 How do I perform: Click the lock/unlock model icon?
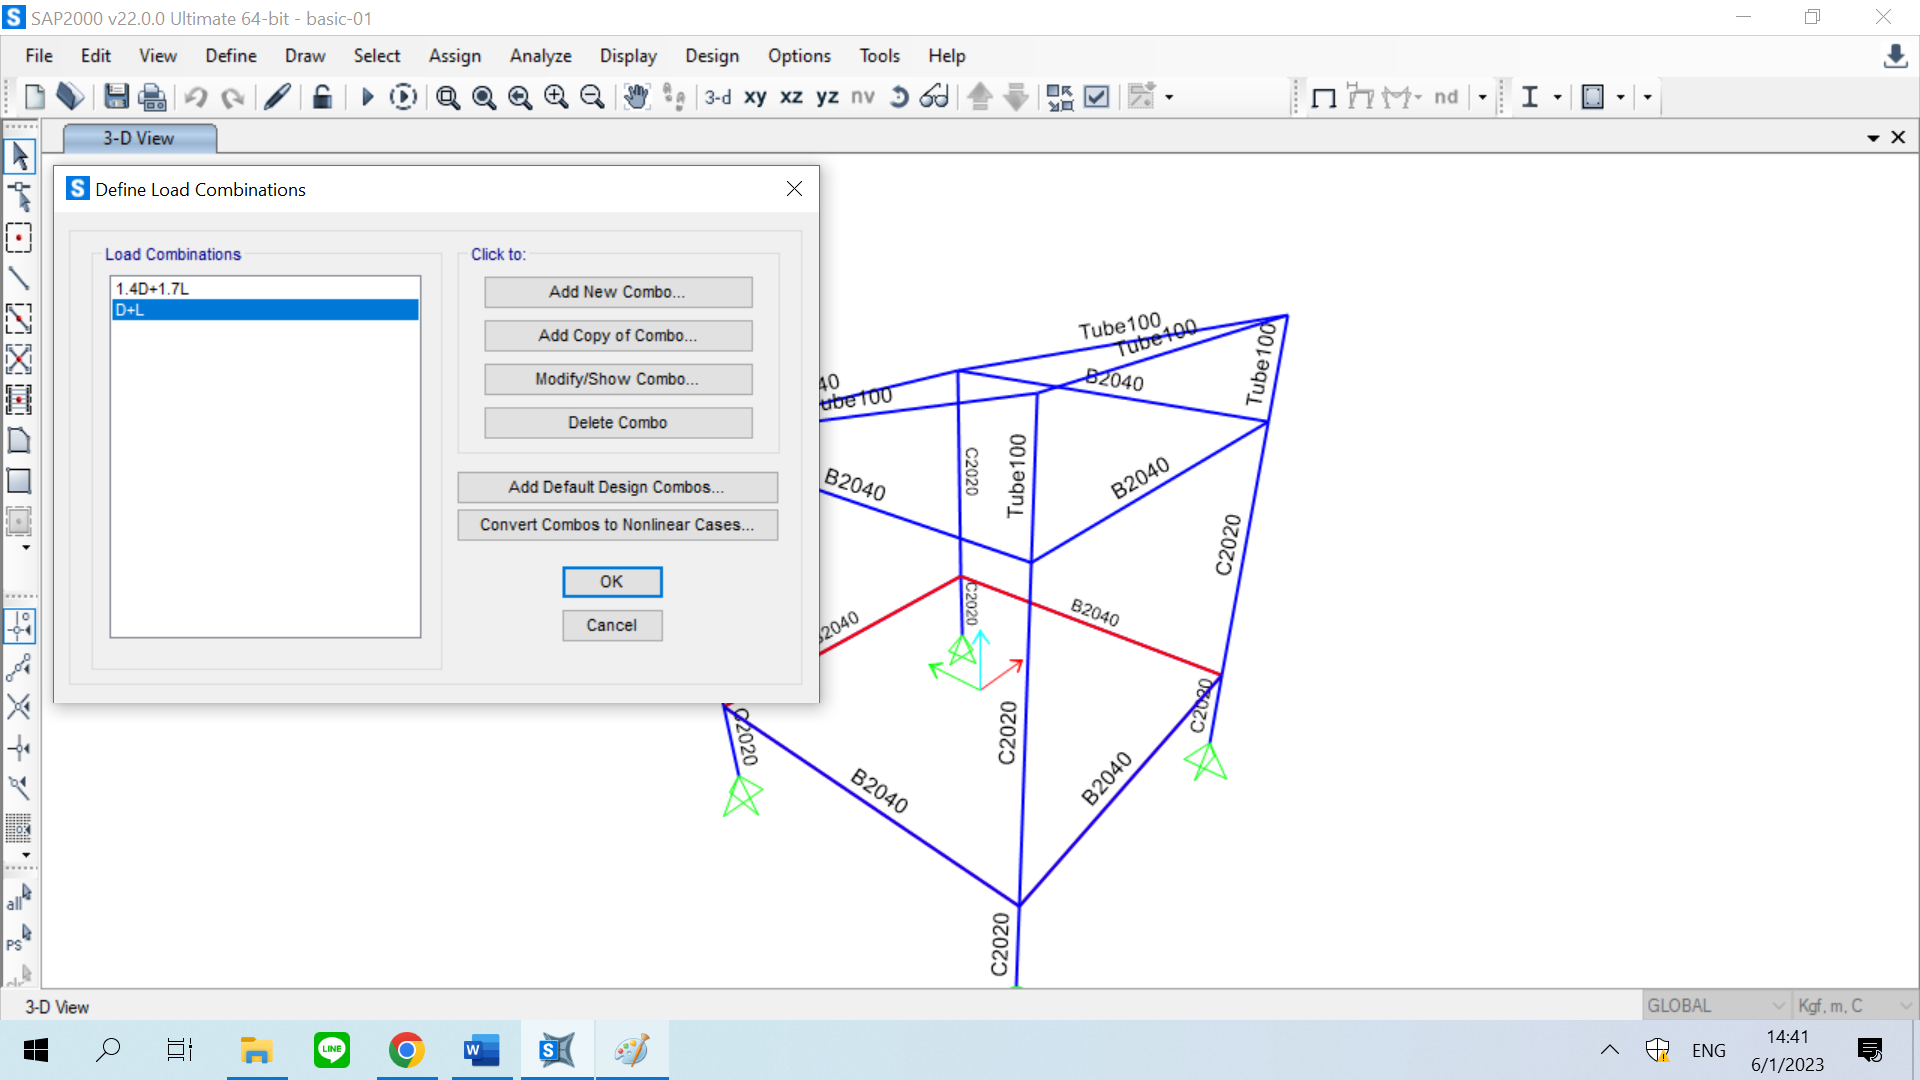pos(322,97)
